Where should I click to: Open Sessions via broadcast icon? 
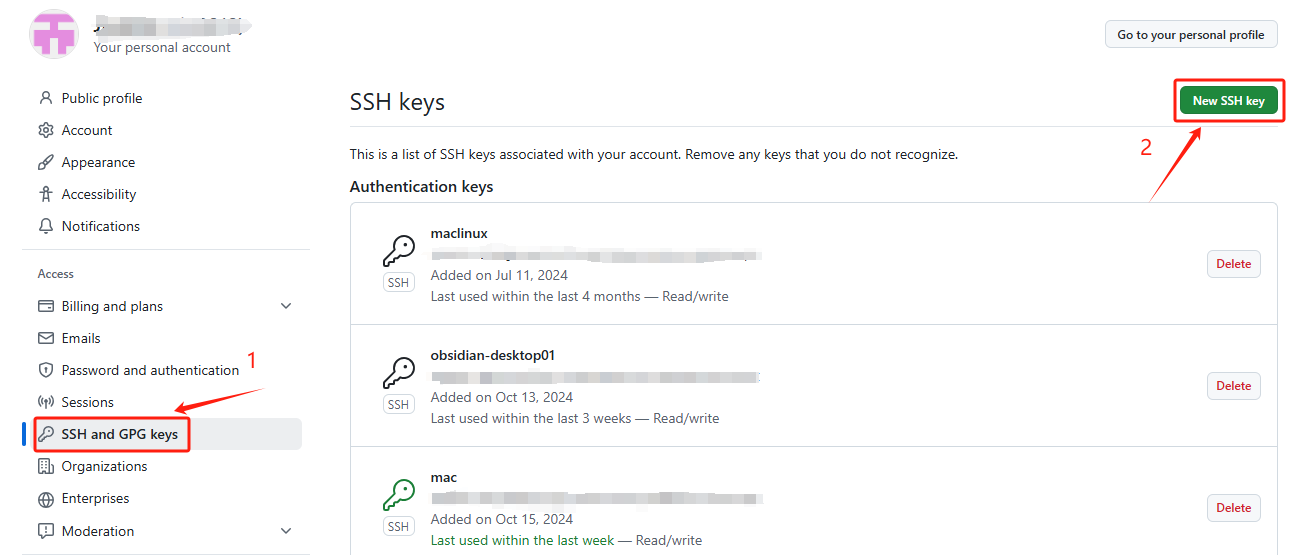pyautogui.click(x=45, y=402)
